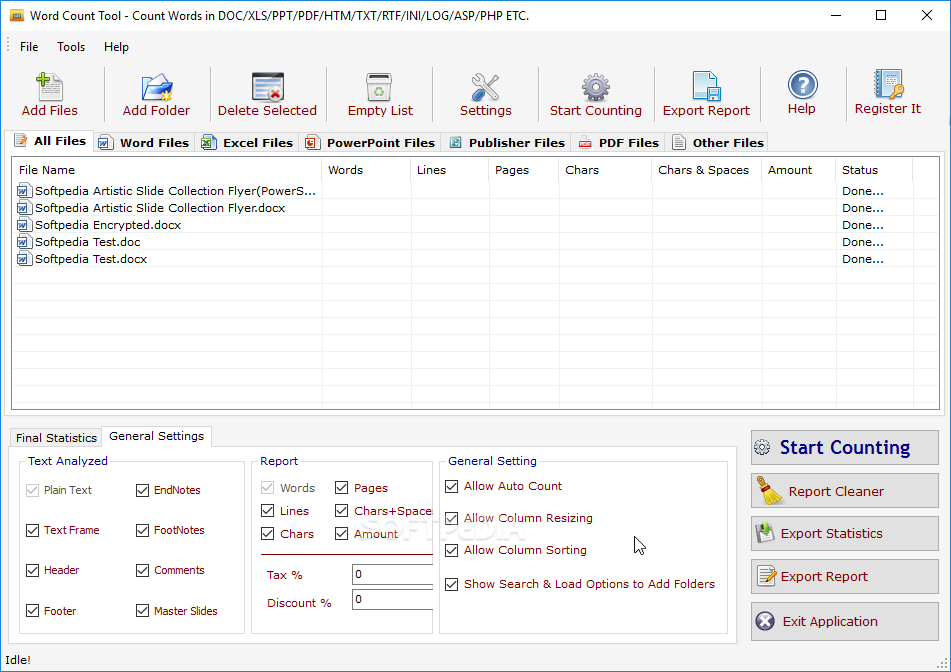Disable Allow Column Sorting
This screenshot has width=951, height=672.
(451, 550)
